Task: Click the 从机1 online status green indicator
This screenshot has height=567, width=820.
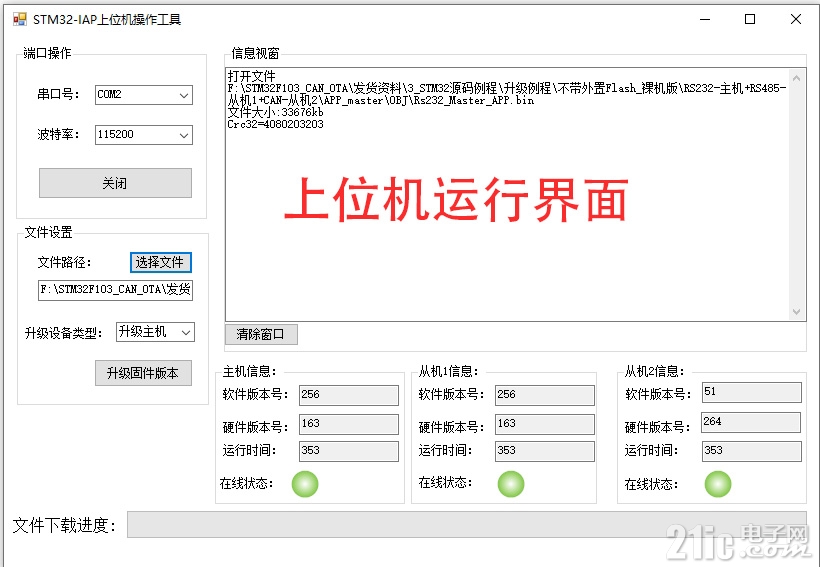Action: pos(511,484)
